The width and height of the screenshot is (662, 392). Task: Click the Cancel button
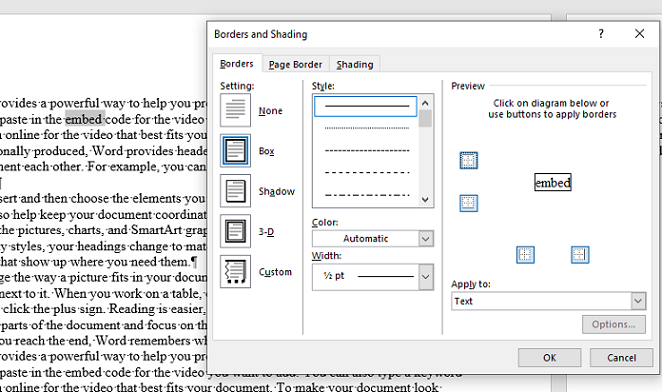[621, 358]
